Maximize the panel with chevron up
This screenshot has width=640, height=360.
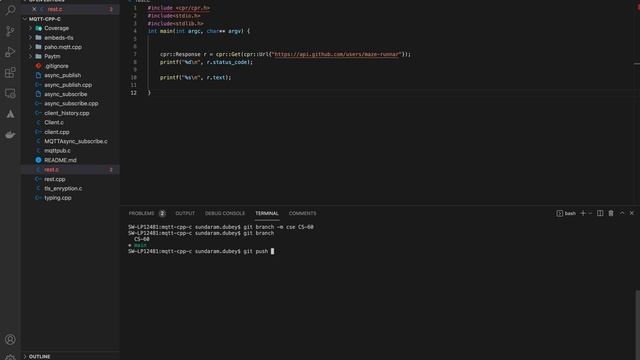coord(622,213)
